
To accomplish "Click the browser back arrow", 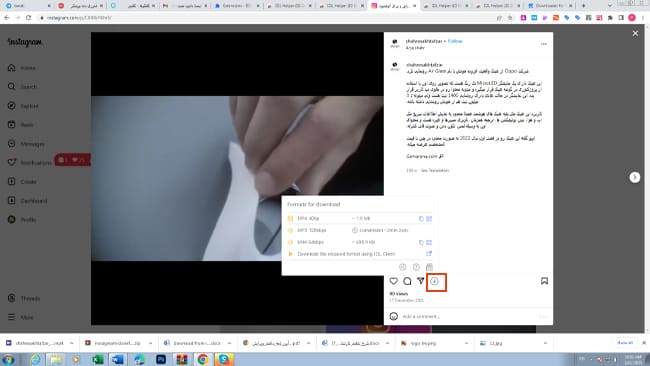I will coord(7,18).
